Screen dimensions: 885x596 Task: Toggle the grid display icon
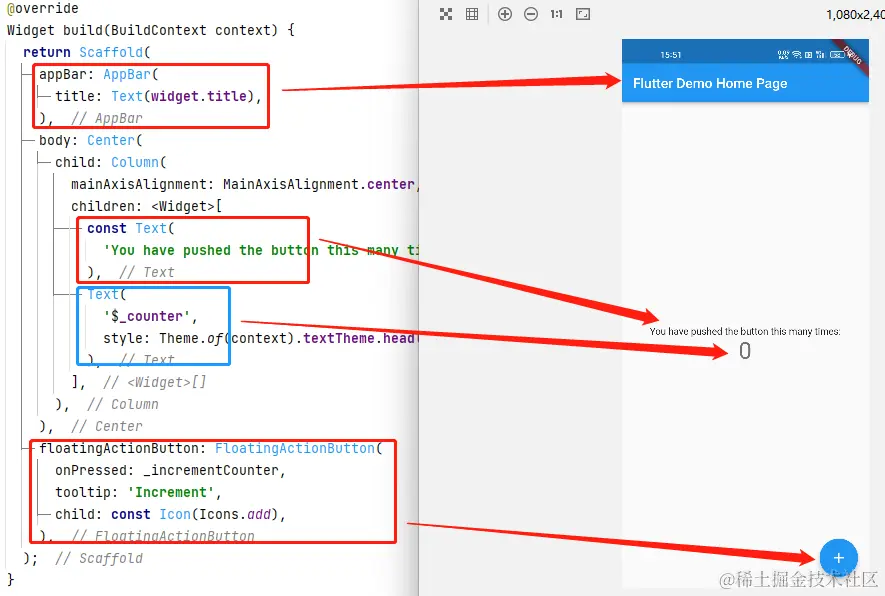point(472,15)
